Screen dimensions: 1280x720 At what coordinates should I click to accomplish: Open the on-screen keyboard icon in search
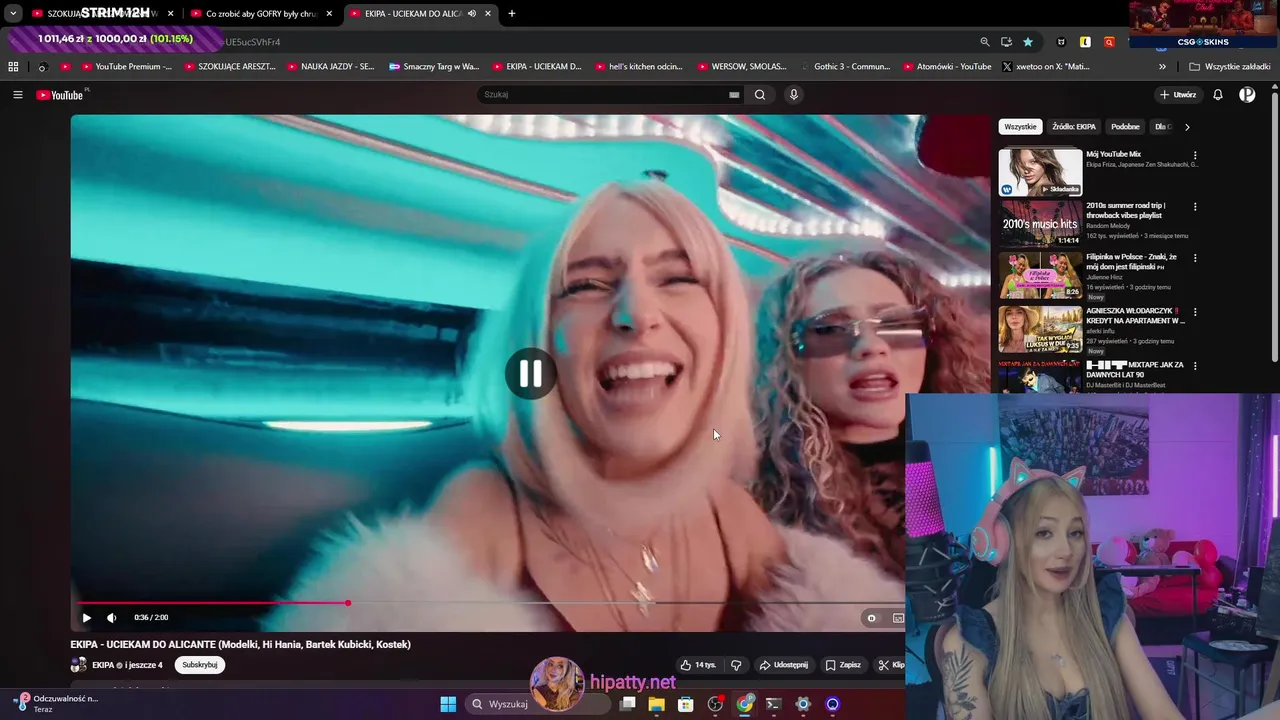[x=734, y=95]
